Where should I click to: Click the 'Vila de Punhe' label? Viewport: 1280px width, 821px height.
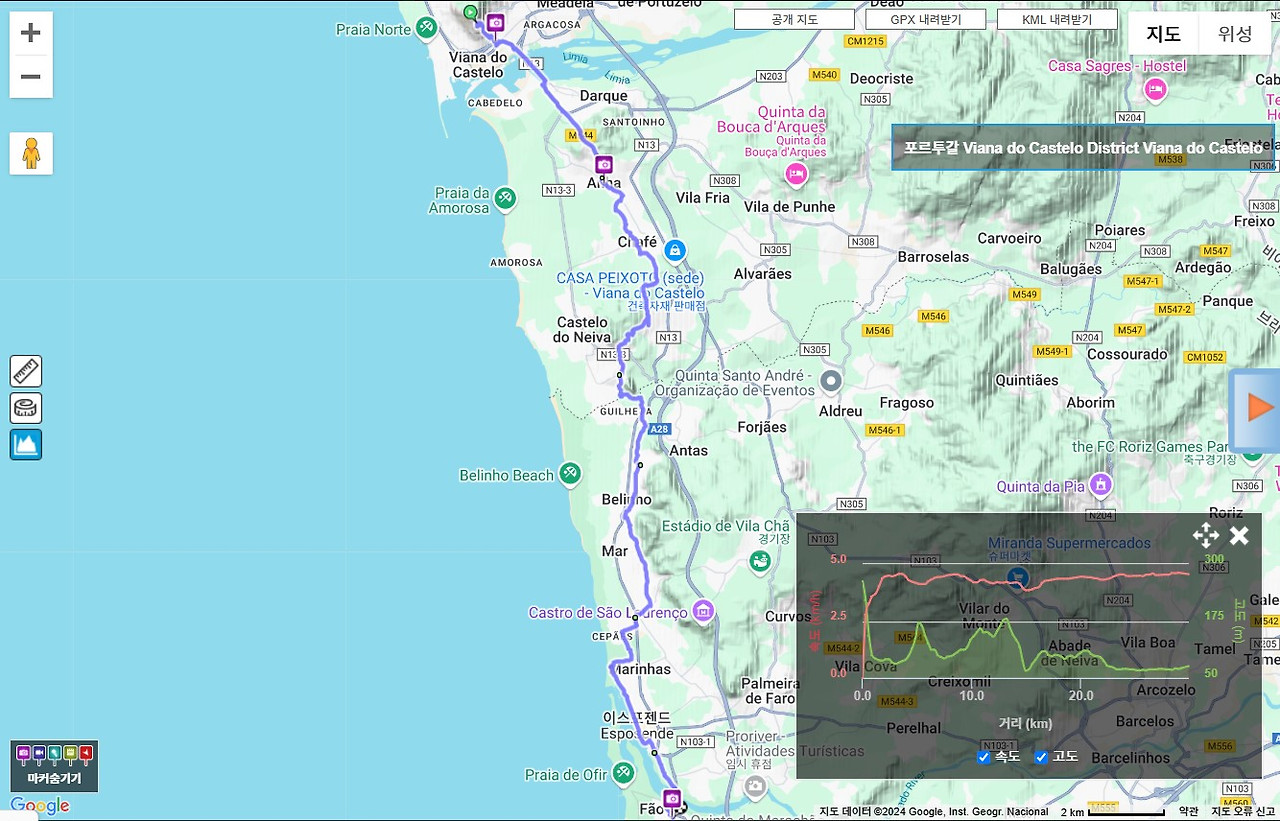point(790,207)
